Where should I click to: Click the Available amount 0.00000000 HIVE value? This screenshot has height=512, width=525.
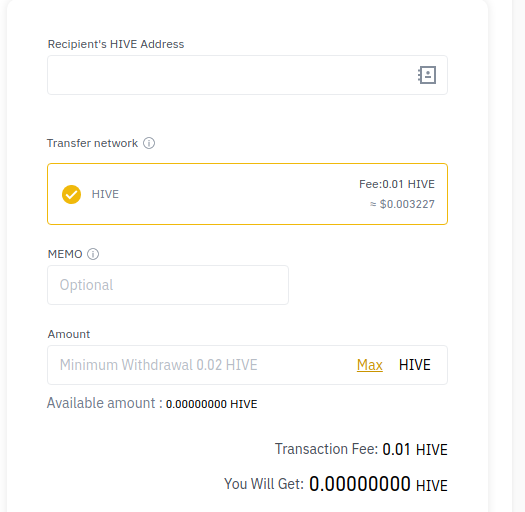[212, 404]
